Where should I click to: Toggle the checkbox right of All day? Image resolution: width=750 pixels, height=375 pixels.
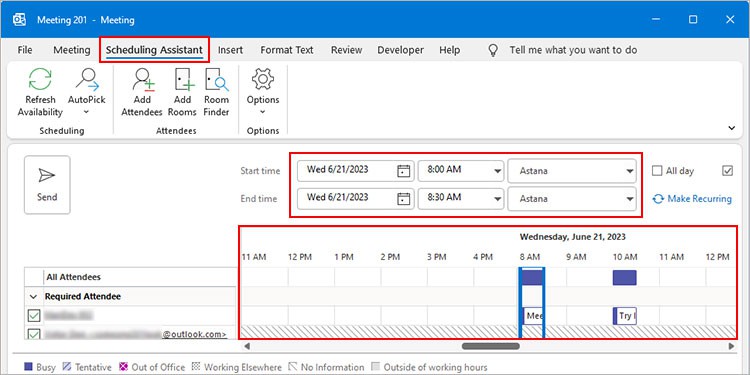click(x=728, y=171)
